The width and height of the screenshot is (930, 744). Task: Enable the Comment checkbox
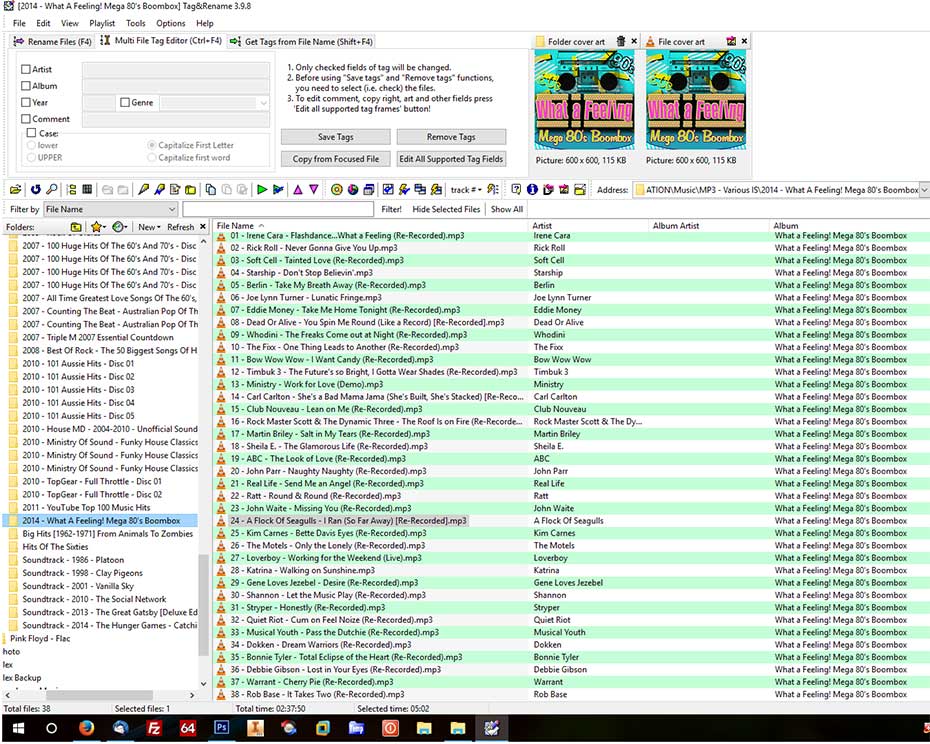tap(26, 119)
